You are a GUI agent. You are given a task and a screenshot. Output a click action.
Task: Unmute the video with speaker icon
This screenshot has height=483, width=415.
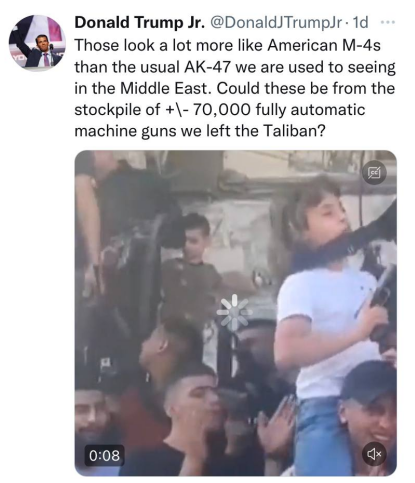click(374, 453)
